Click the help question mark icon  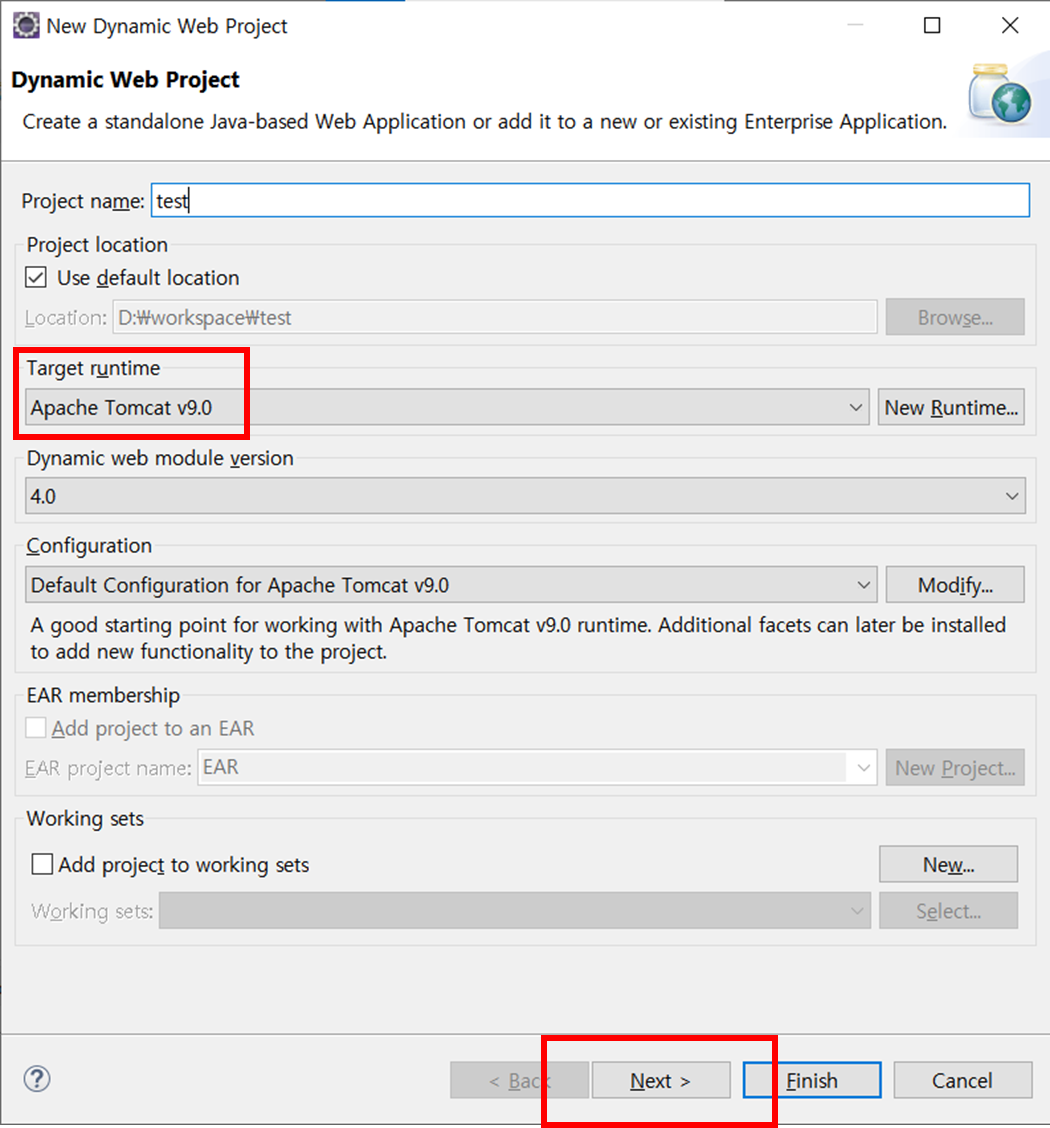point(37,1078)
